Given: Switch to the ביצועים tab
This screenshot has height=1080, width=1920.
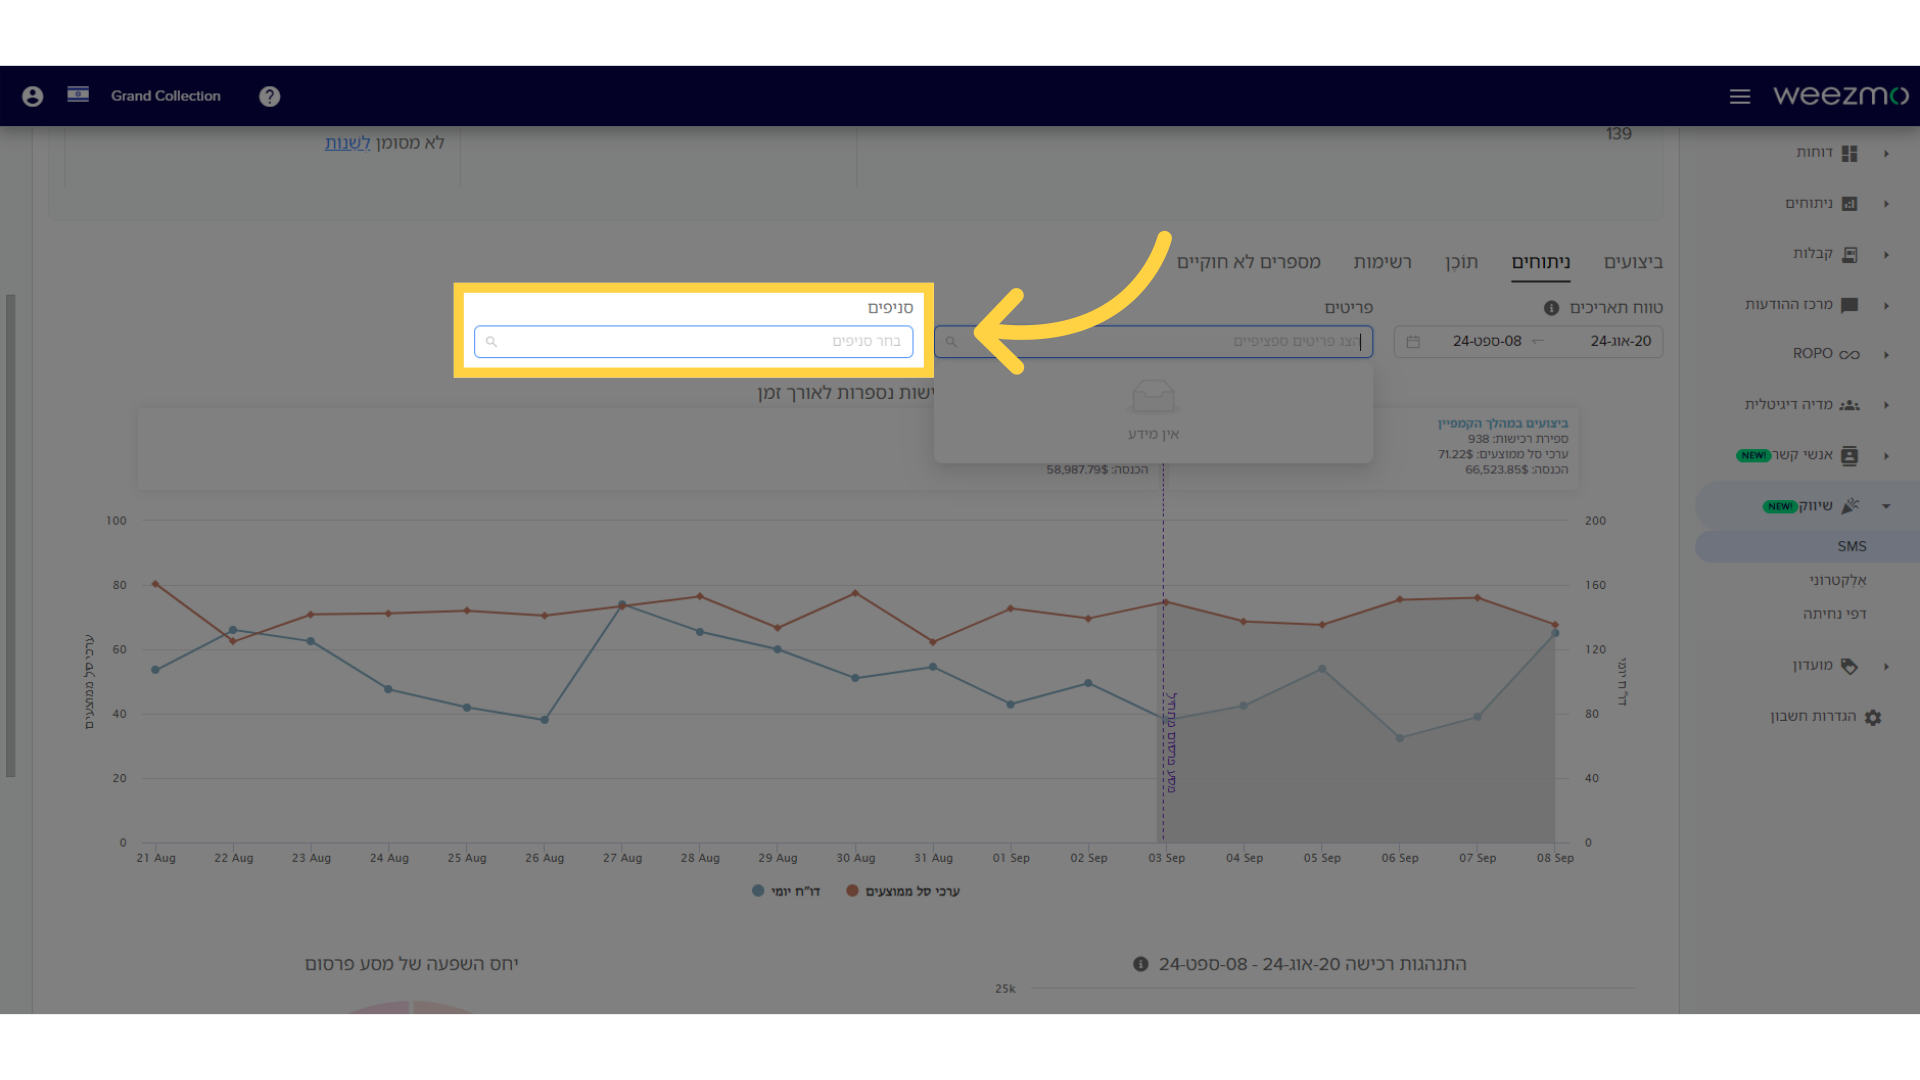Looking at the screenshot, I should pyautogui.click(x=1633, y=262).
